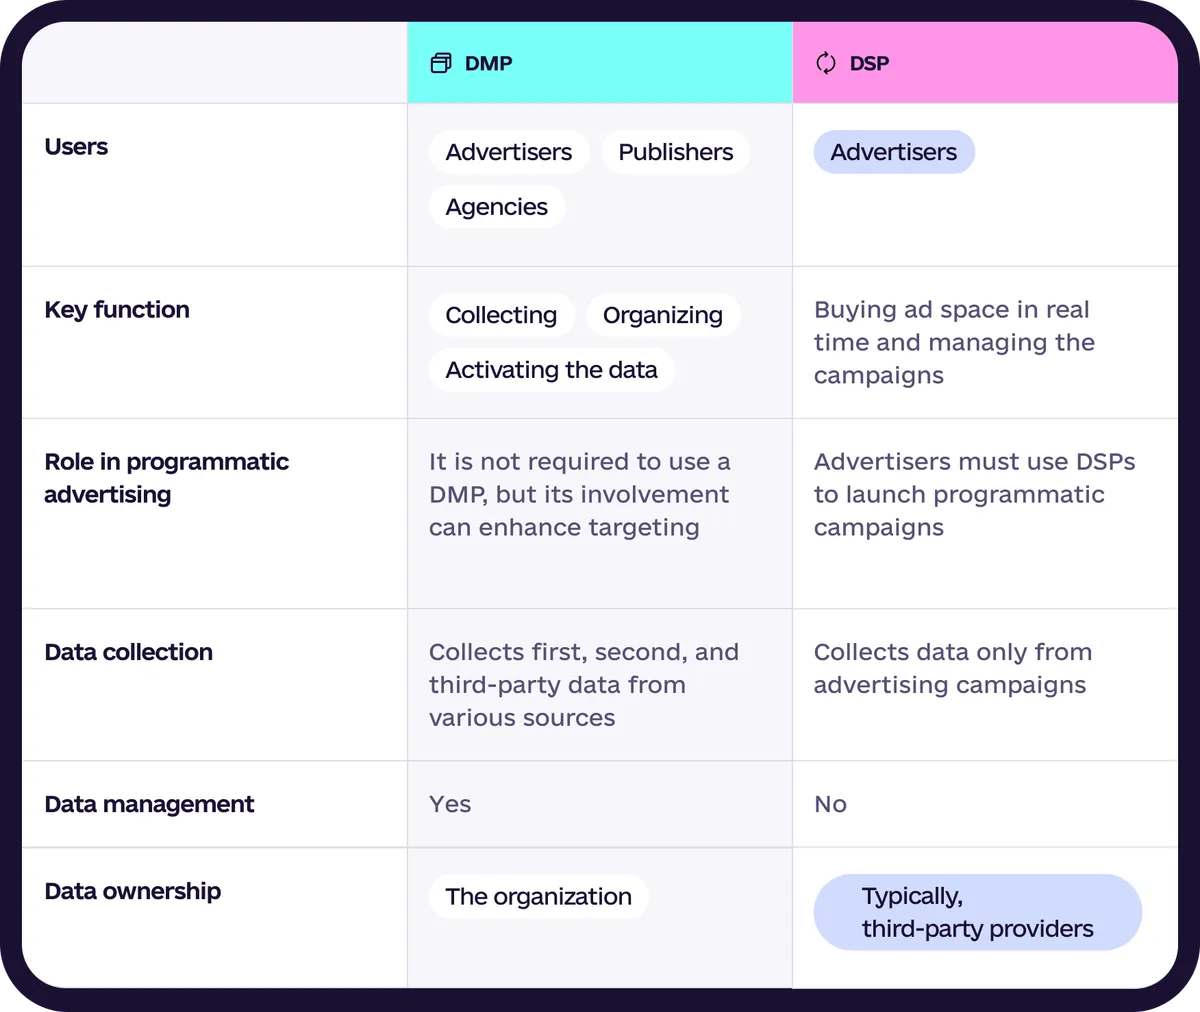Select the Collecting tag
1200x1012 pixels.
tap(501, 315)
